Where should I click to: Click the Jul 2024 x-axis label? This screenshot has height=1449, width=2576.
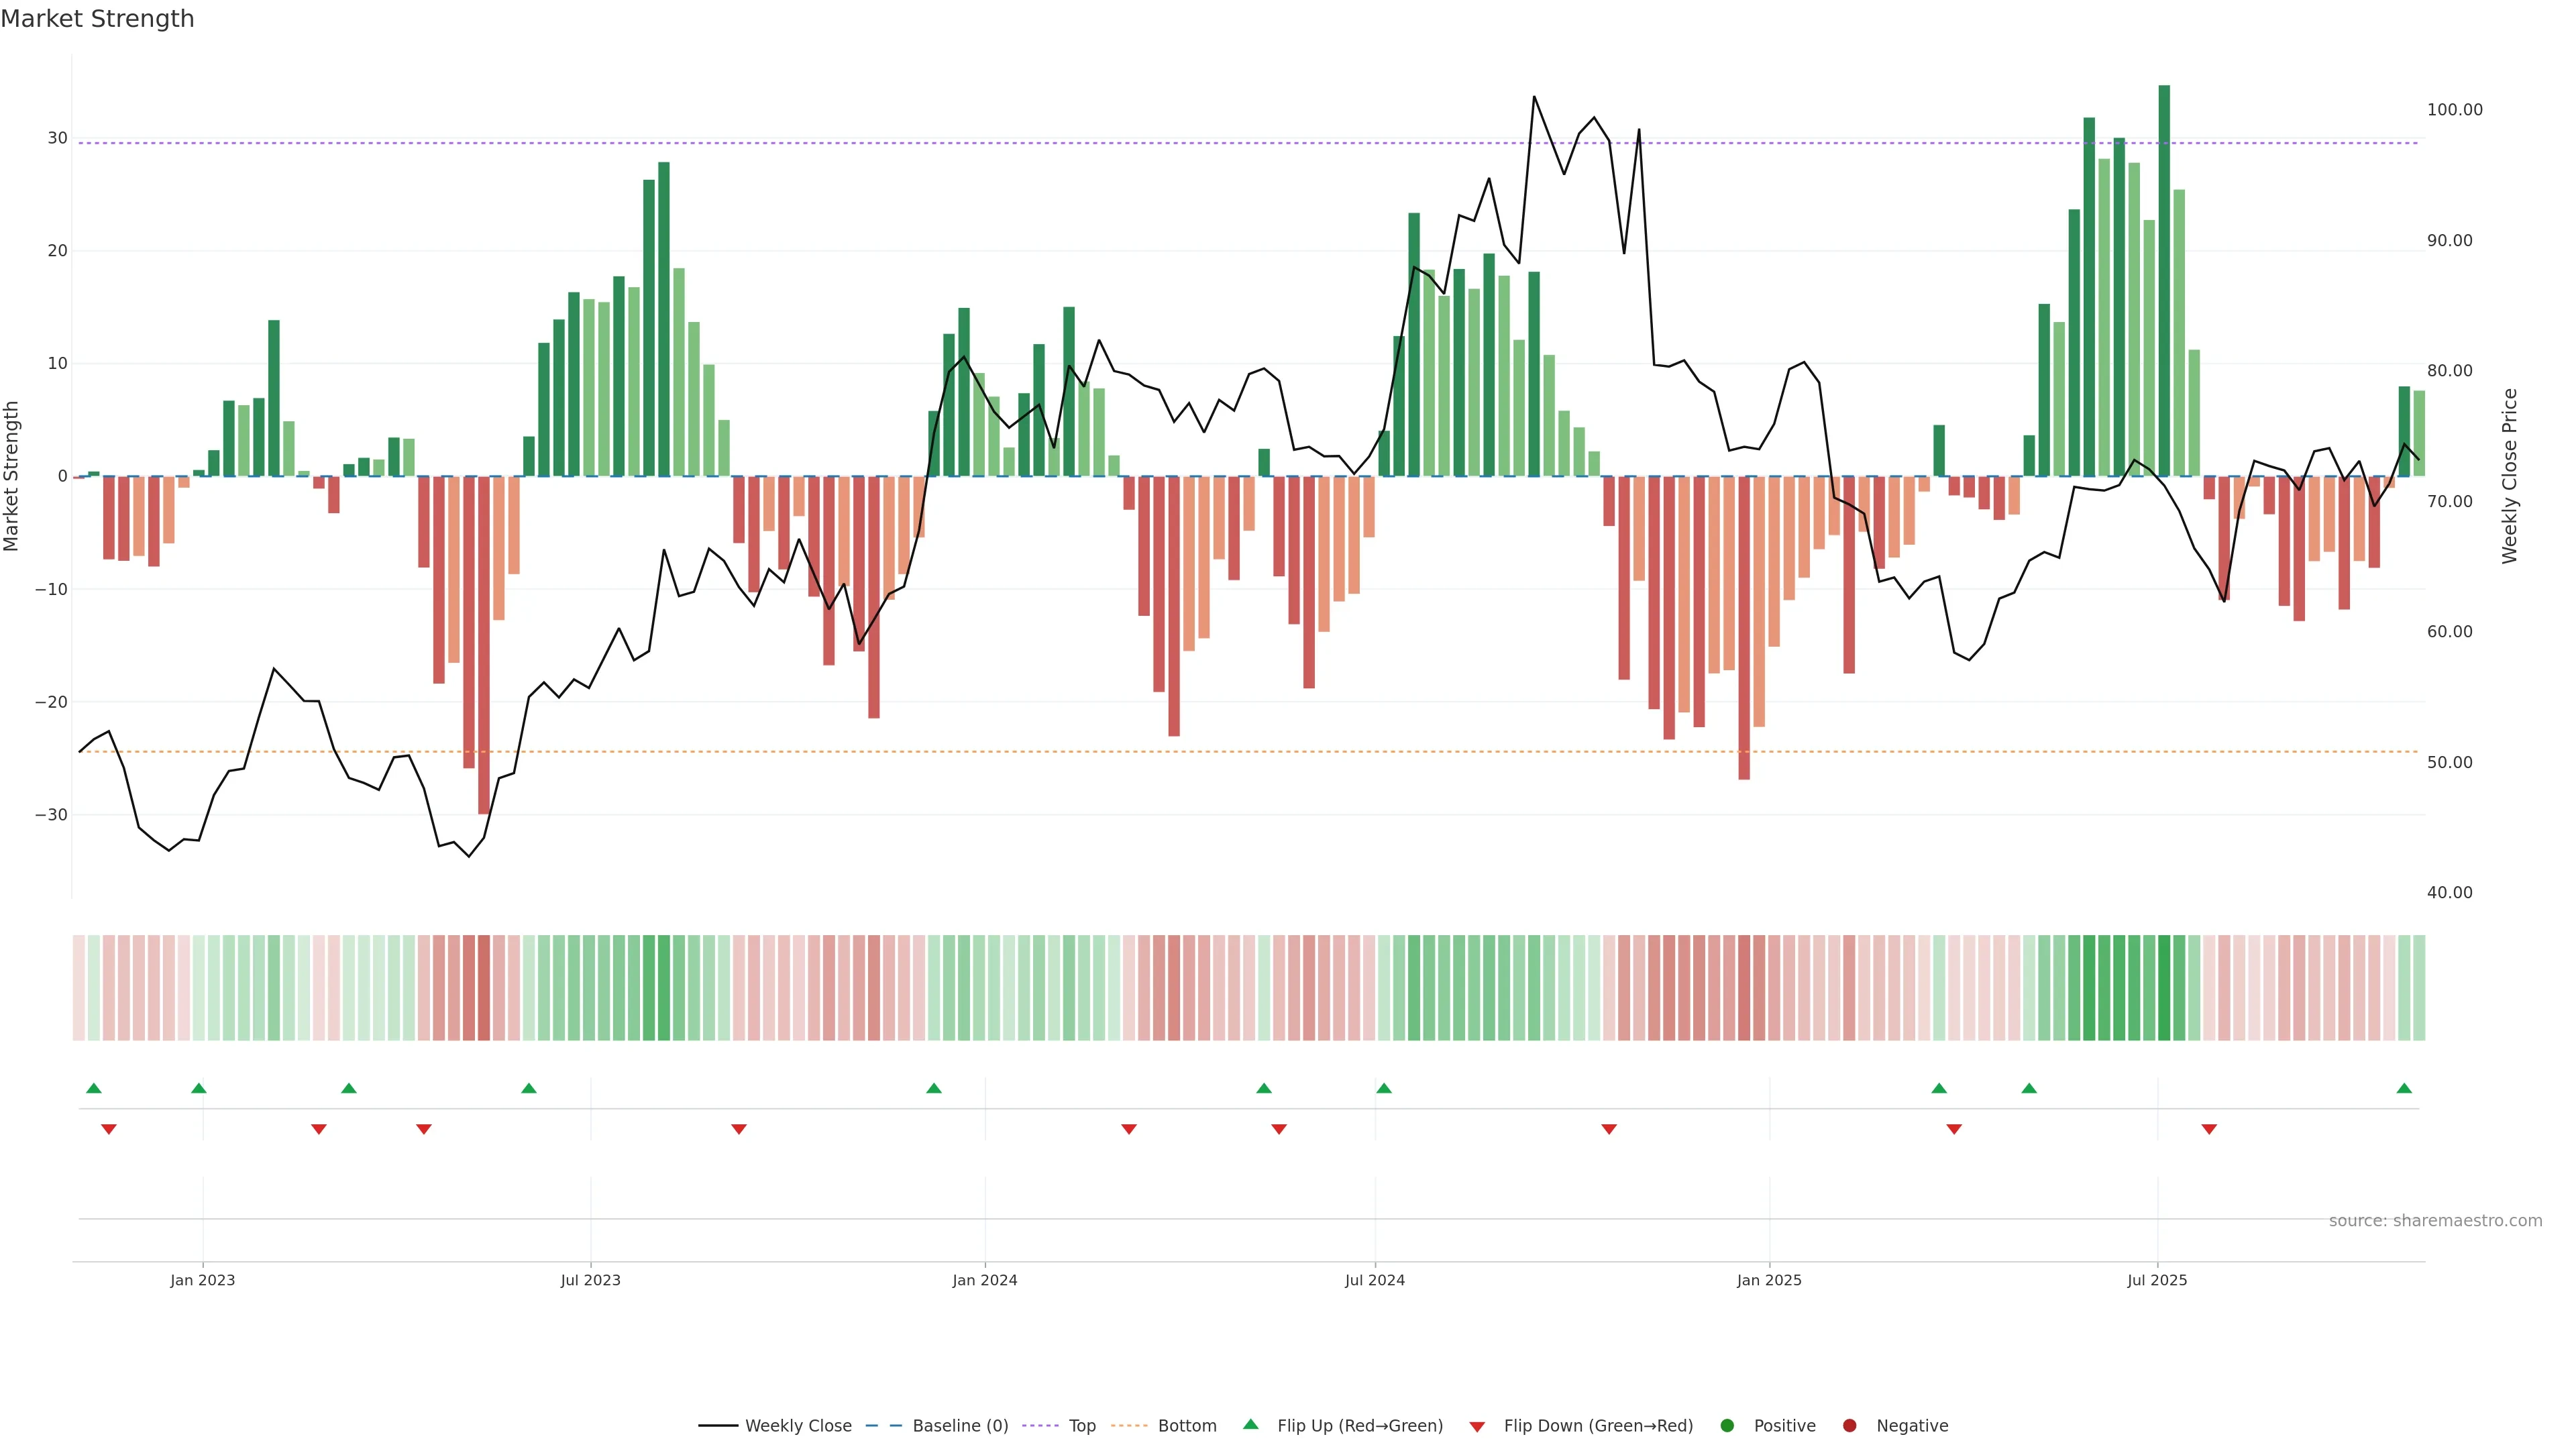click(1374, 1280)
